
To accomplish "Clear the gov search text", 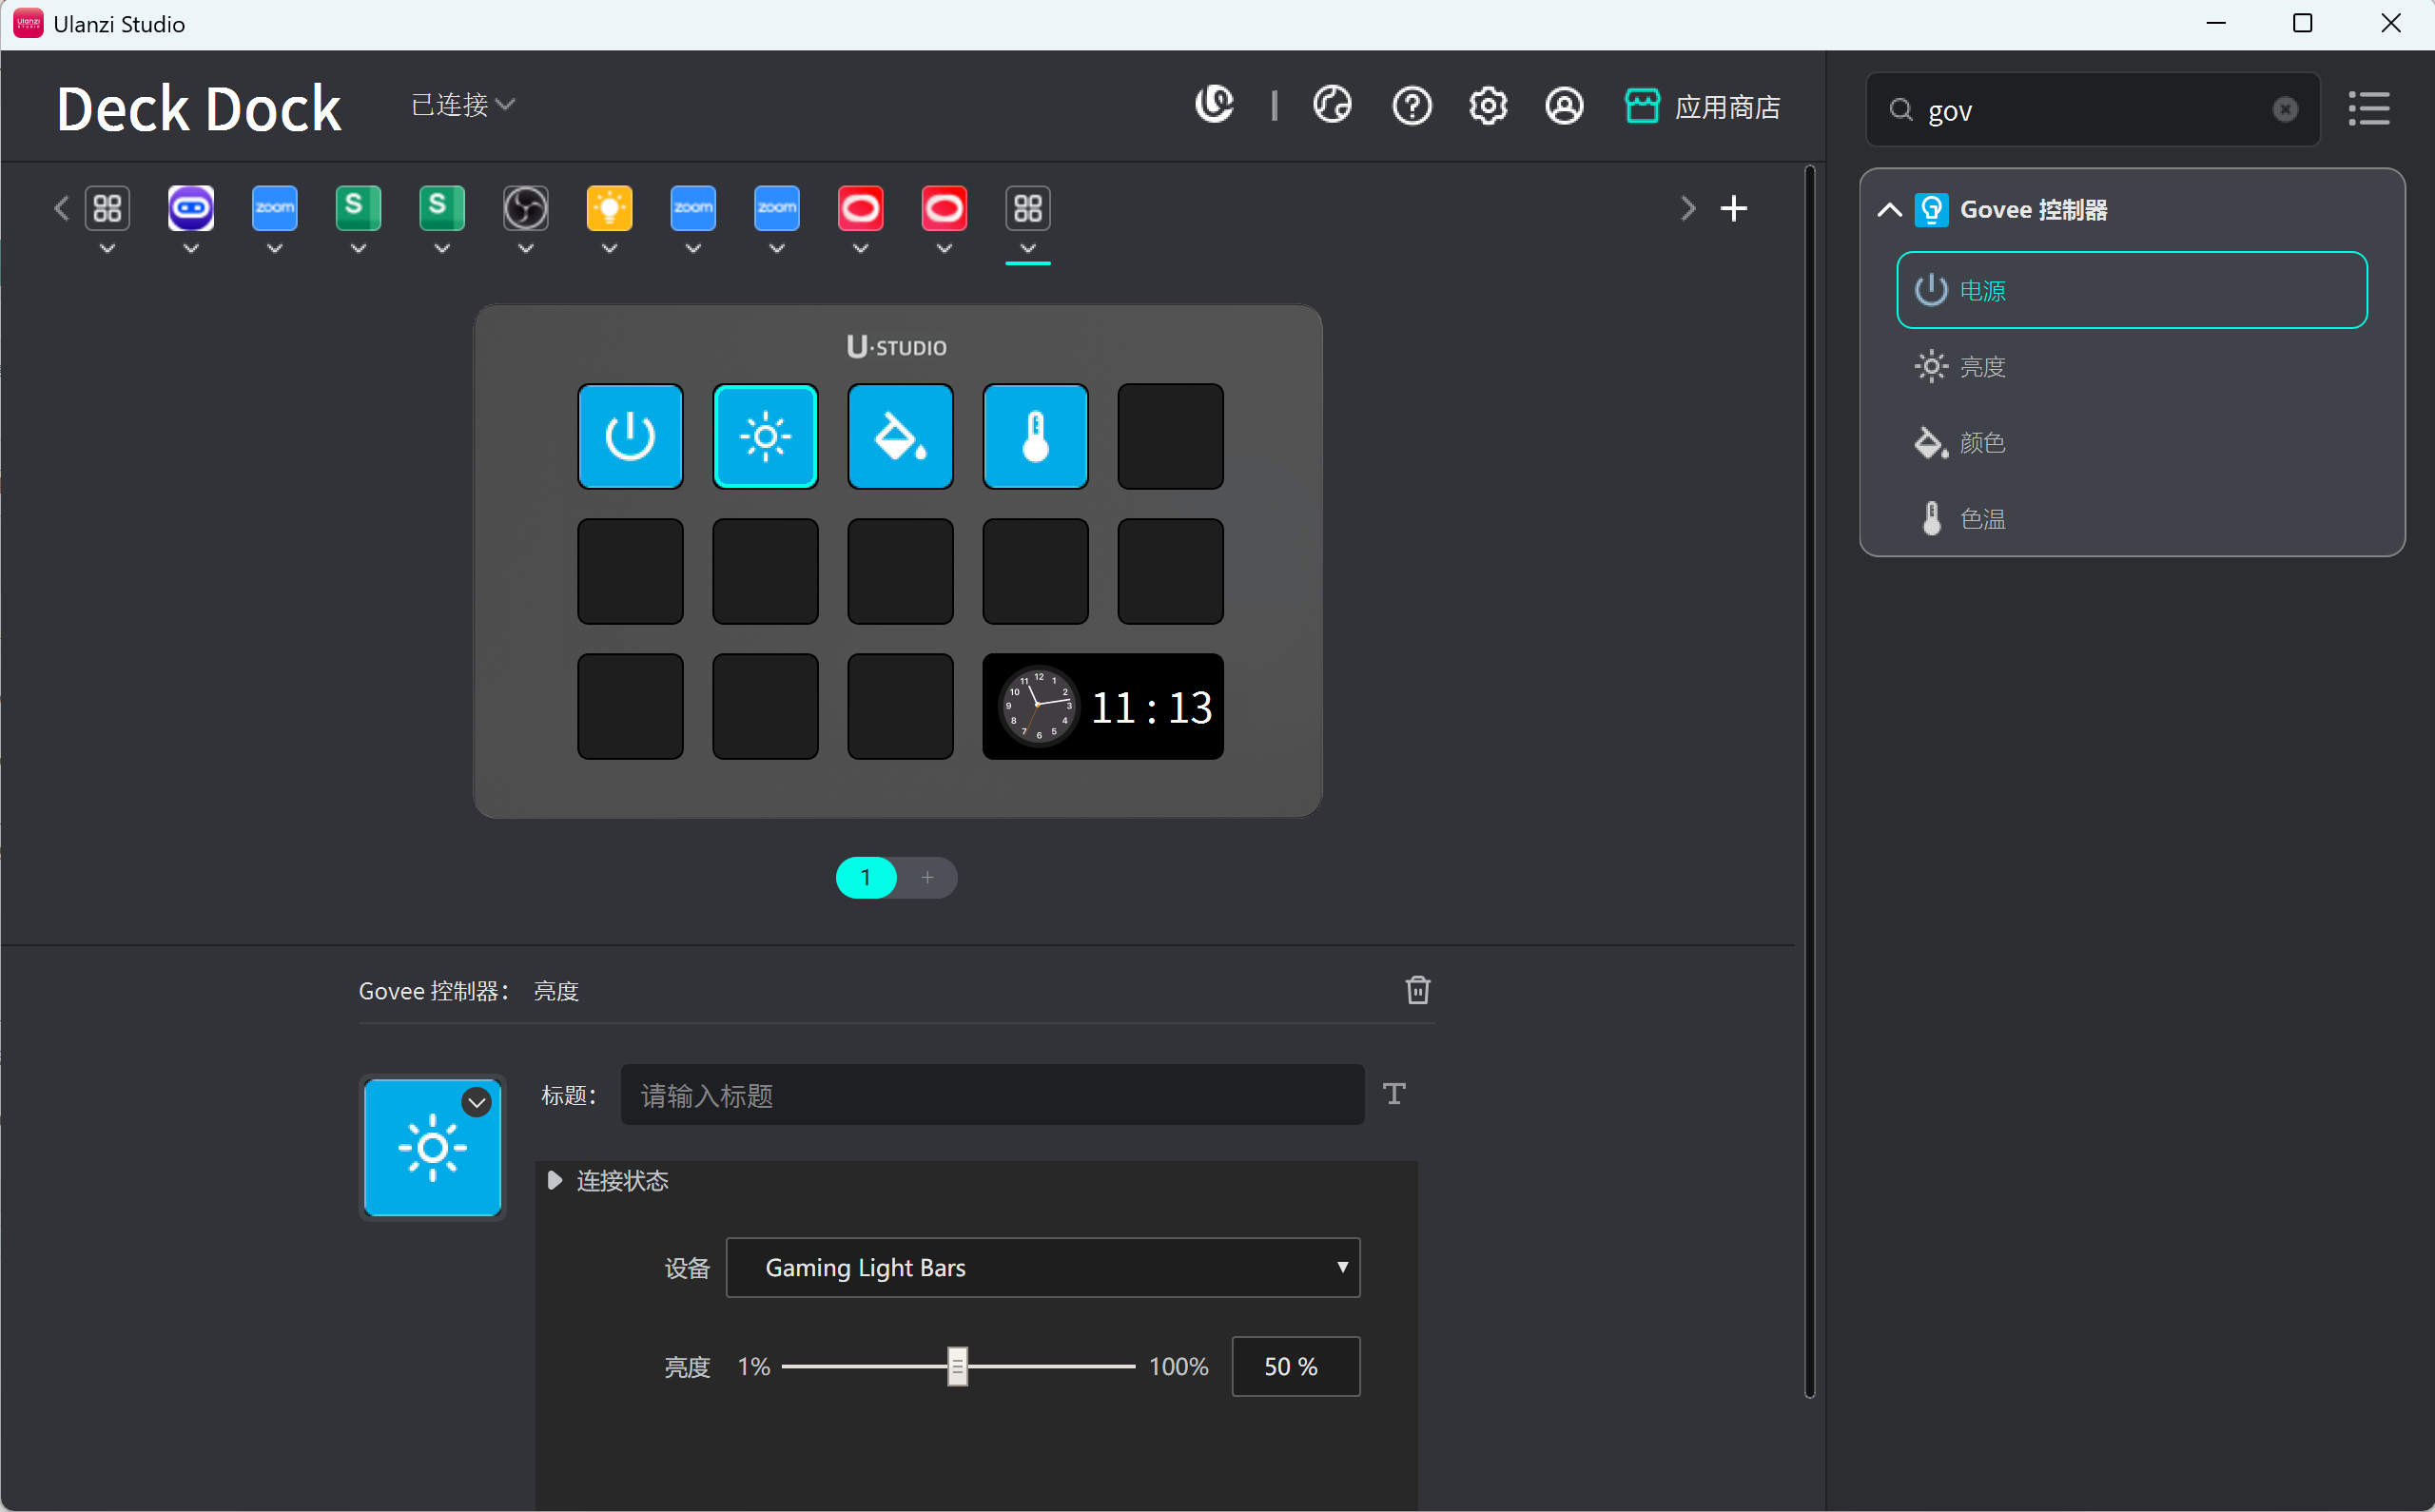I will click(x=2284, y=109).
